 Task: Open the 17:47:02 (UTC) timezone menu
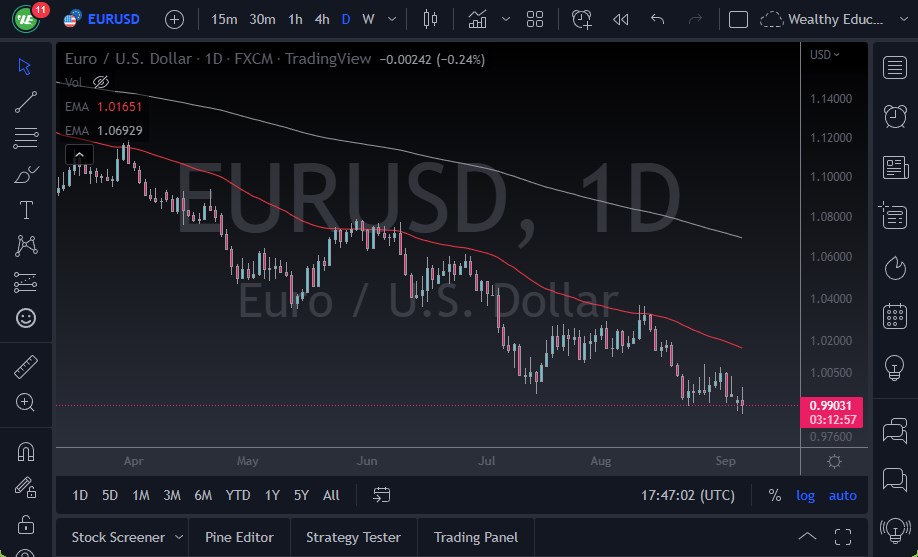pos(687,496)
